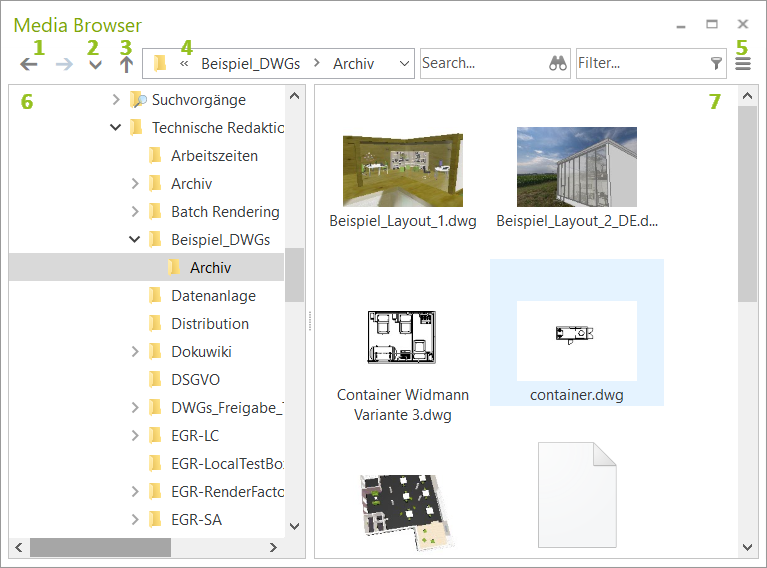Screen dimensions: 767x568
Task: Click the tree horizontal scrollbar thumb
Action: (x=100, y=547)
